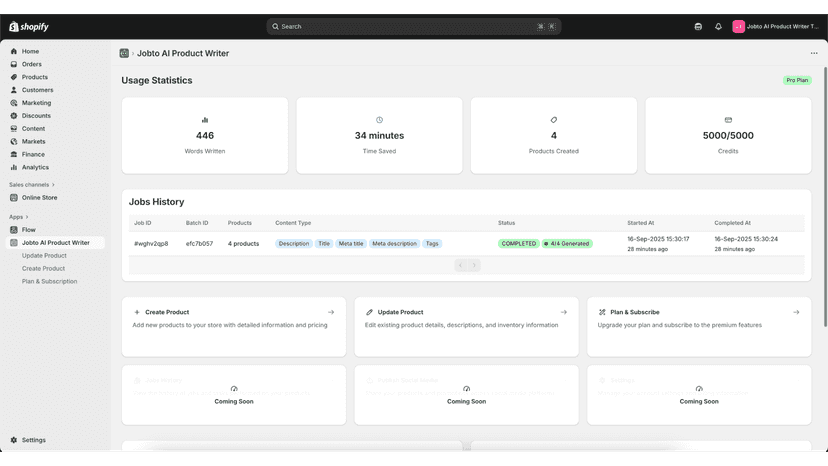The image size is (828, 466).
Task: Click the Update Product card title
Action: pyautogui.click(x=400, y=312)
